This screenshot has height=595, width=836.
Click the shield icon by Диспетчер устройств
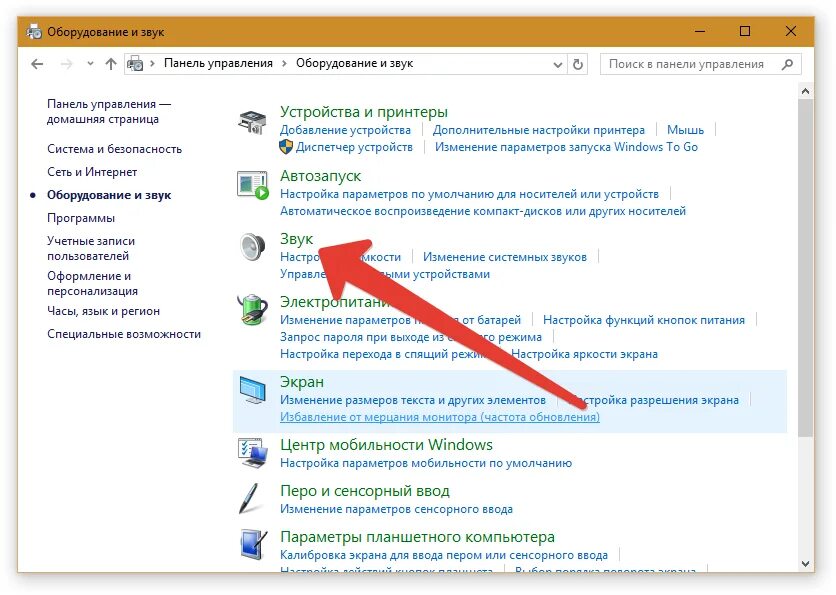286,147
